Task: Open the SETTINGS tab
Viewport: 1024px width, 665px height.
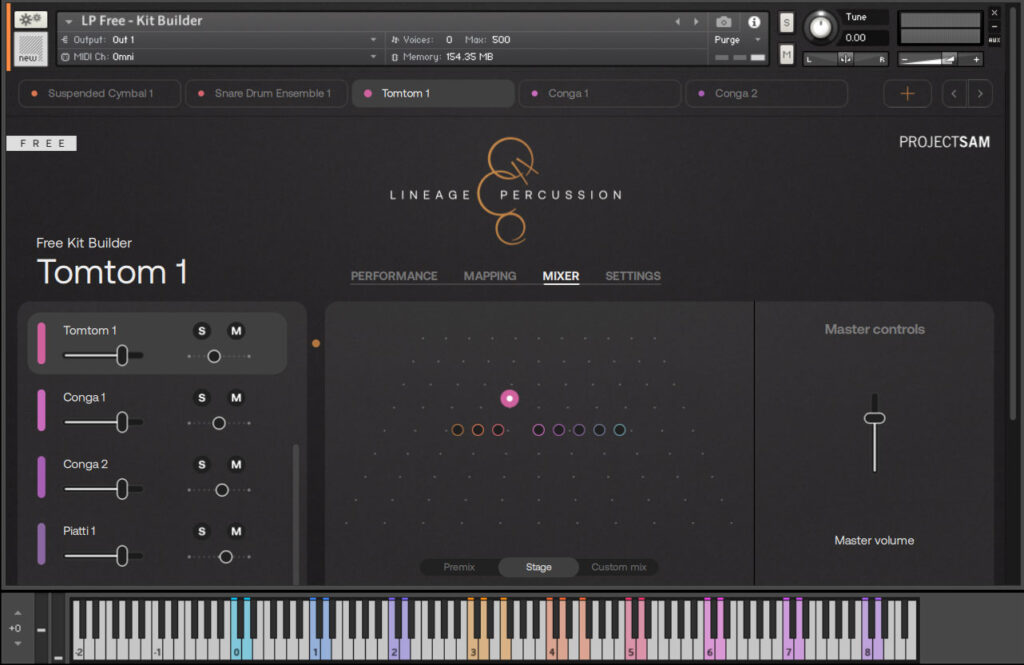Action: [x=632, y=276]
